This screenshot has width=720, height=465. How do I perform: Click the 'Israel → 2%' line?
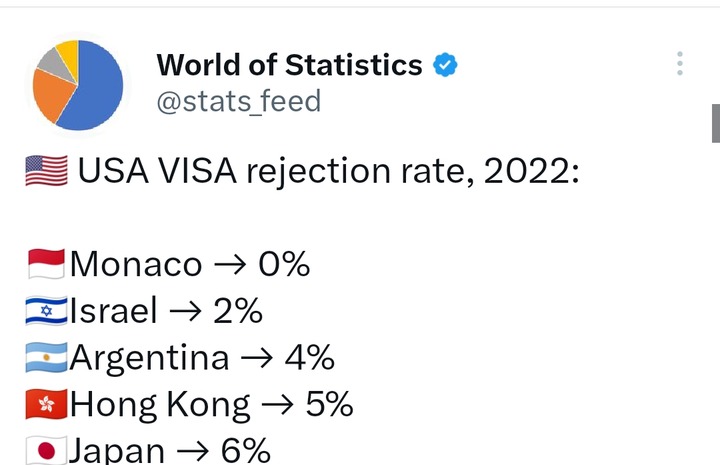point(166,311)
